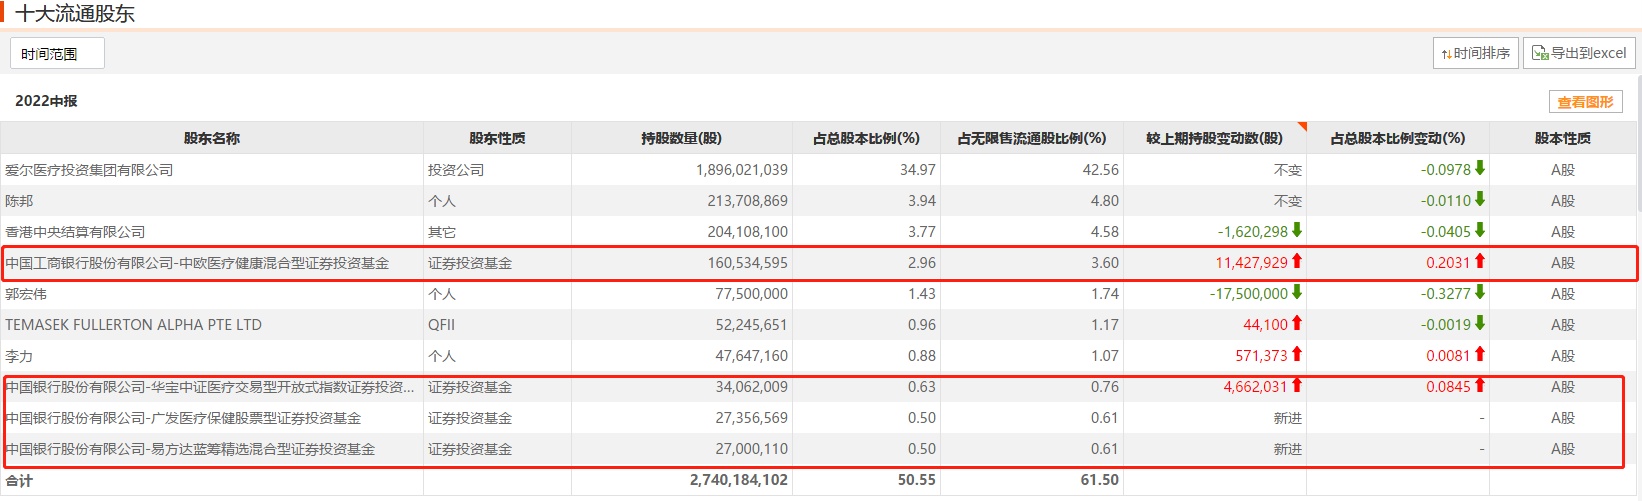1642x501 pixels.
Task: Click the 占总股本比例变动(%) column header
Action: tap(1397, 138)
